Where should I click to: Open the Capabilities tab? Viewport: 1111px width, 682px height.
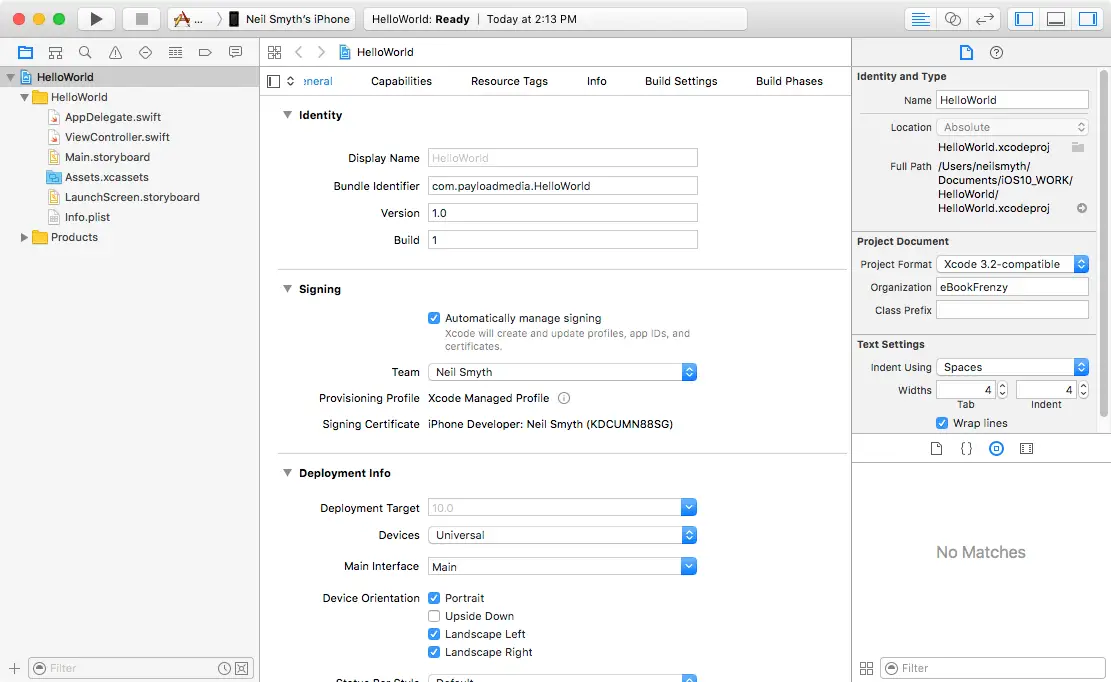401,81
